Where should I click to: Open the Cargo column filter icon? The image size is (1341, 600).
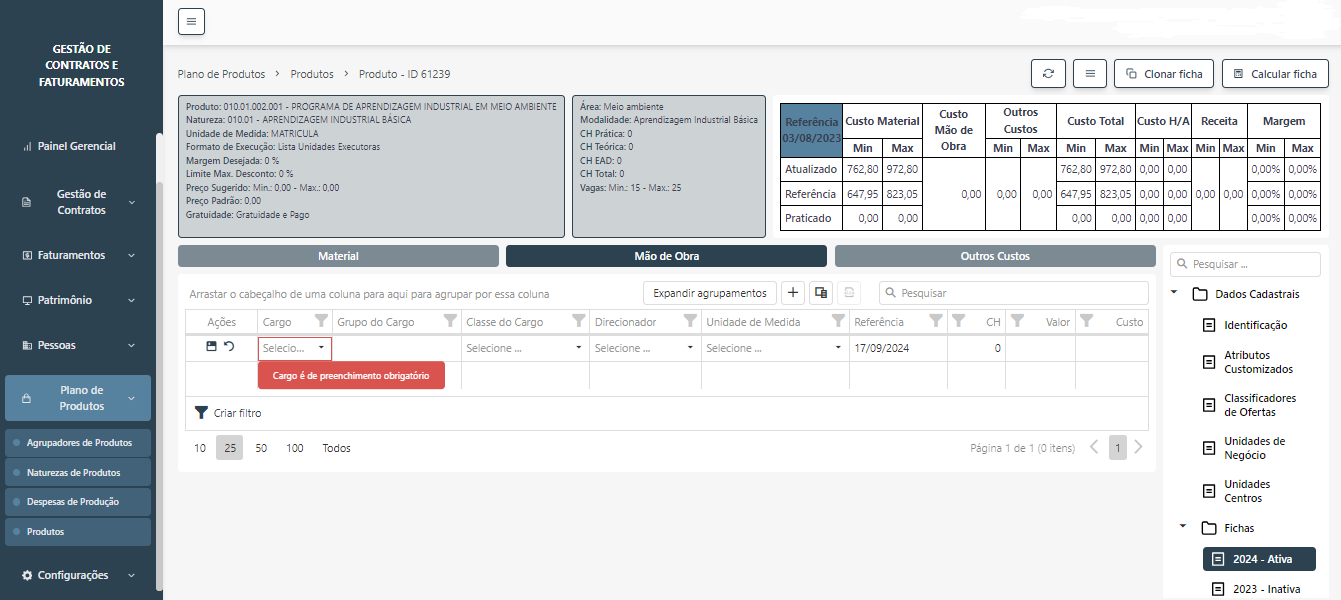tap(321, 321)
